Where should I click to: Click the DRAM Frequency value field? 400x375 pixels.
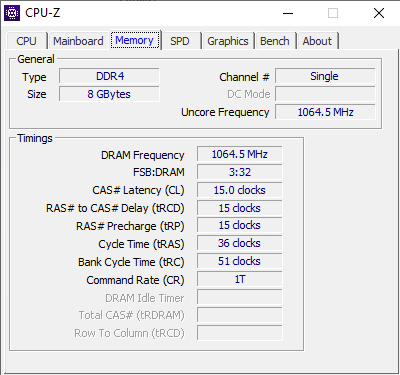pyautogui.click(x=240, y=154)
